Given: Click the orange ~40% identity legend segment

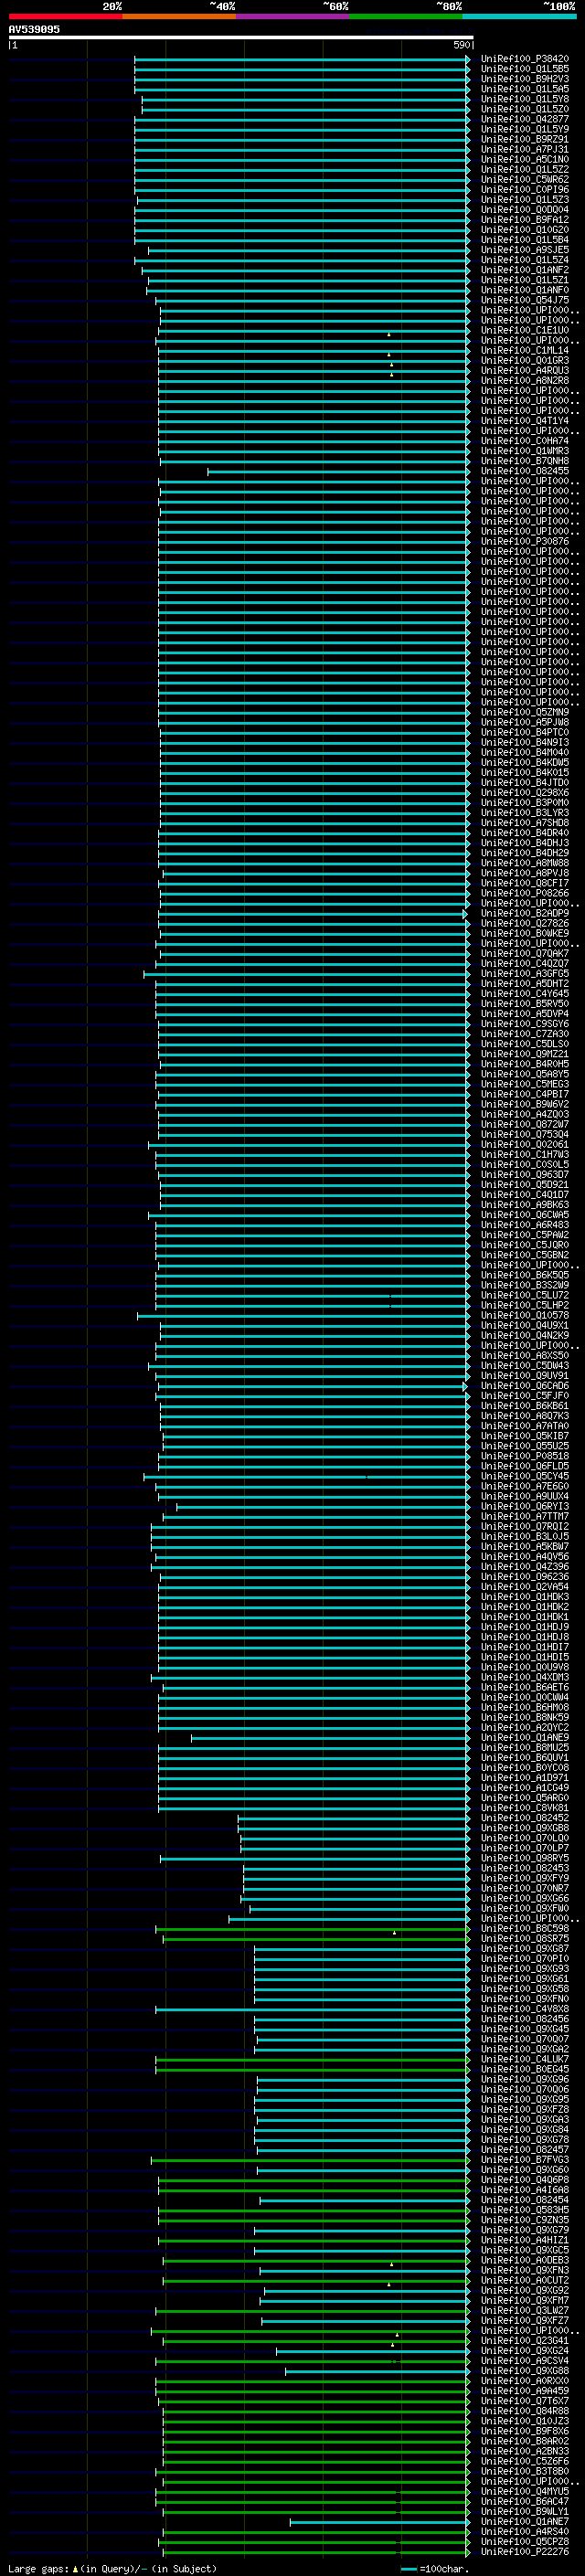Looking at the screenshot, I should click(x=179, y=16).
